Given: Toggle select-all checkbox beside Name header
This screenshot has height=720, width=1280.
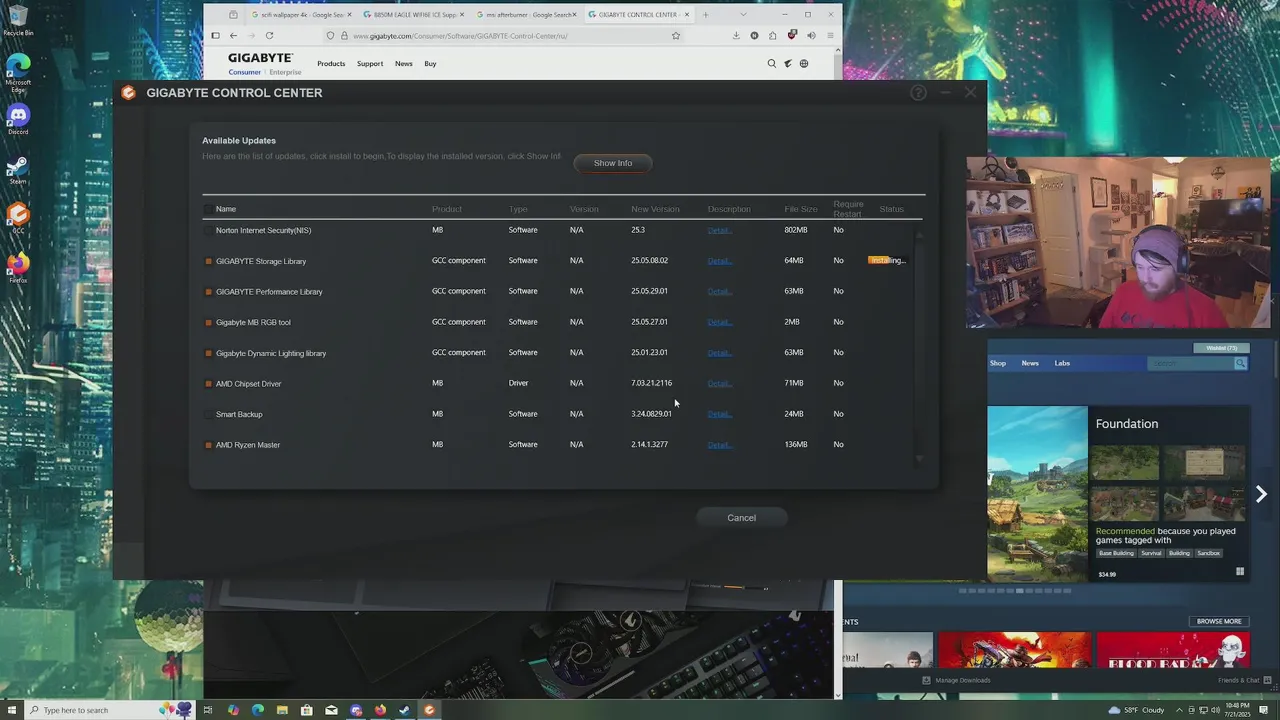Looking at the screenshot, I should (209, 210).
